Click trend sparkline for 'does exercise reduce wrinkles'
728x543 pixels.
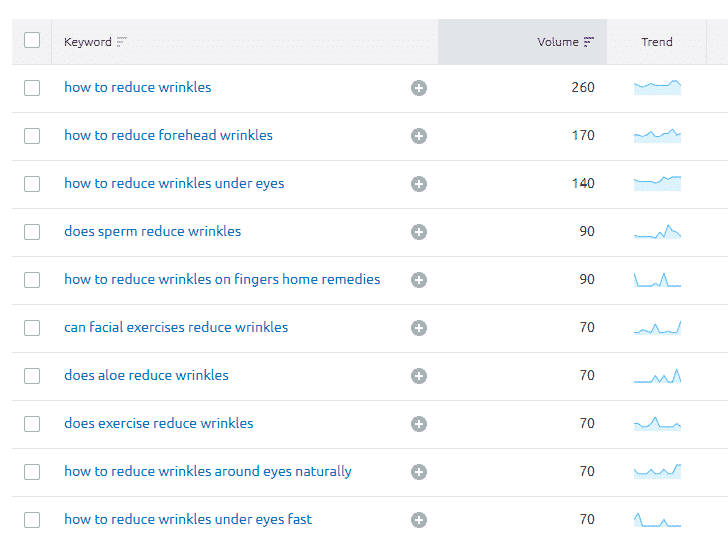coord(657,424)
